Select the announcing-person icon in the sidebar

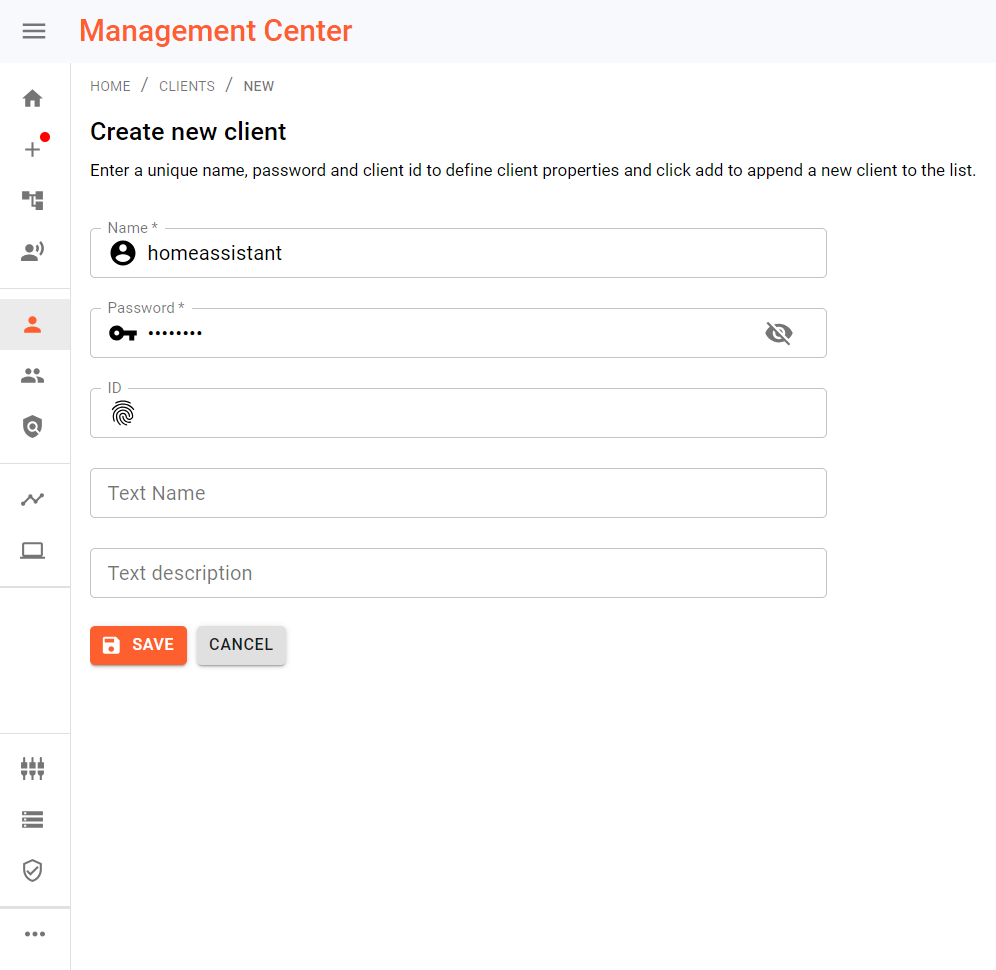(33, 250)
